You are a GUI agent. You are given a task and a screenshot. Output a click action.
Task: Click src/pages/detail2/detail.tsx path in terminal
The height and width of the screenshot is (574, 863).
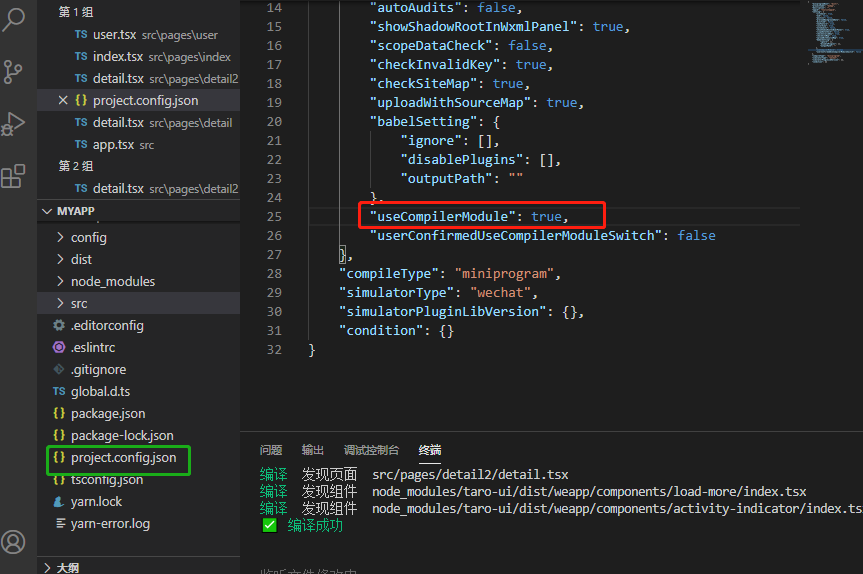pos(470,474)
